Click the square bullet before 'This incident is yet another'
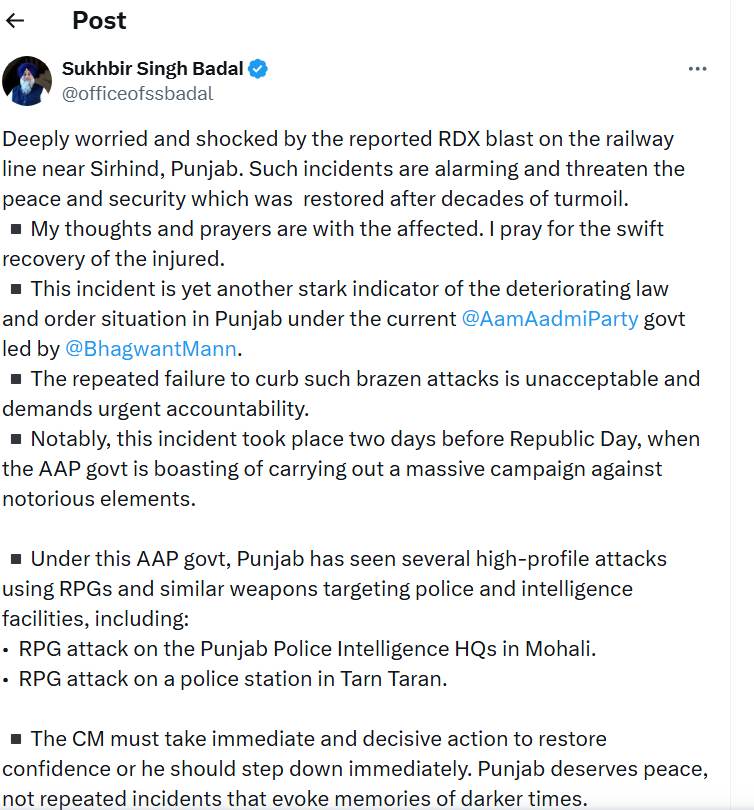This screenshot has height=810, width=754. point(16,288)
